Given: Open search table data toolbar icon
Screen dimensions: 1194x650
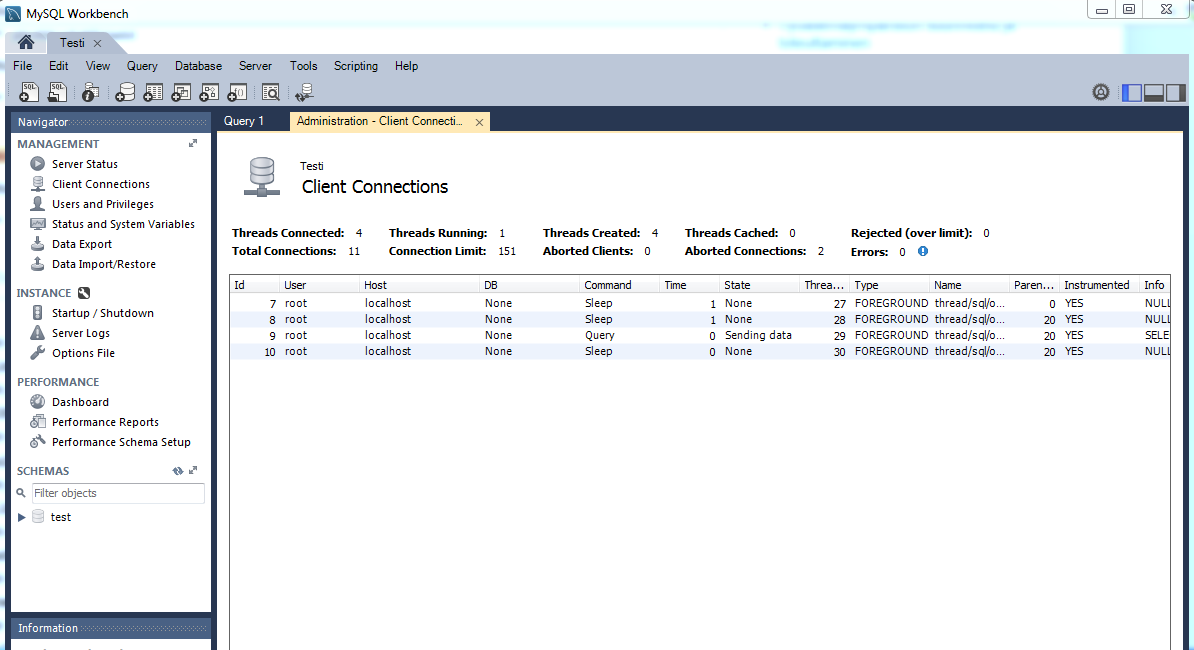Looking at the screenshot, I should tap(270, 92).
